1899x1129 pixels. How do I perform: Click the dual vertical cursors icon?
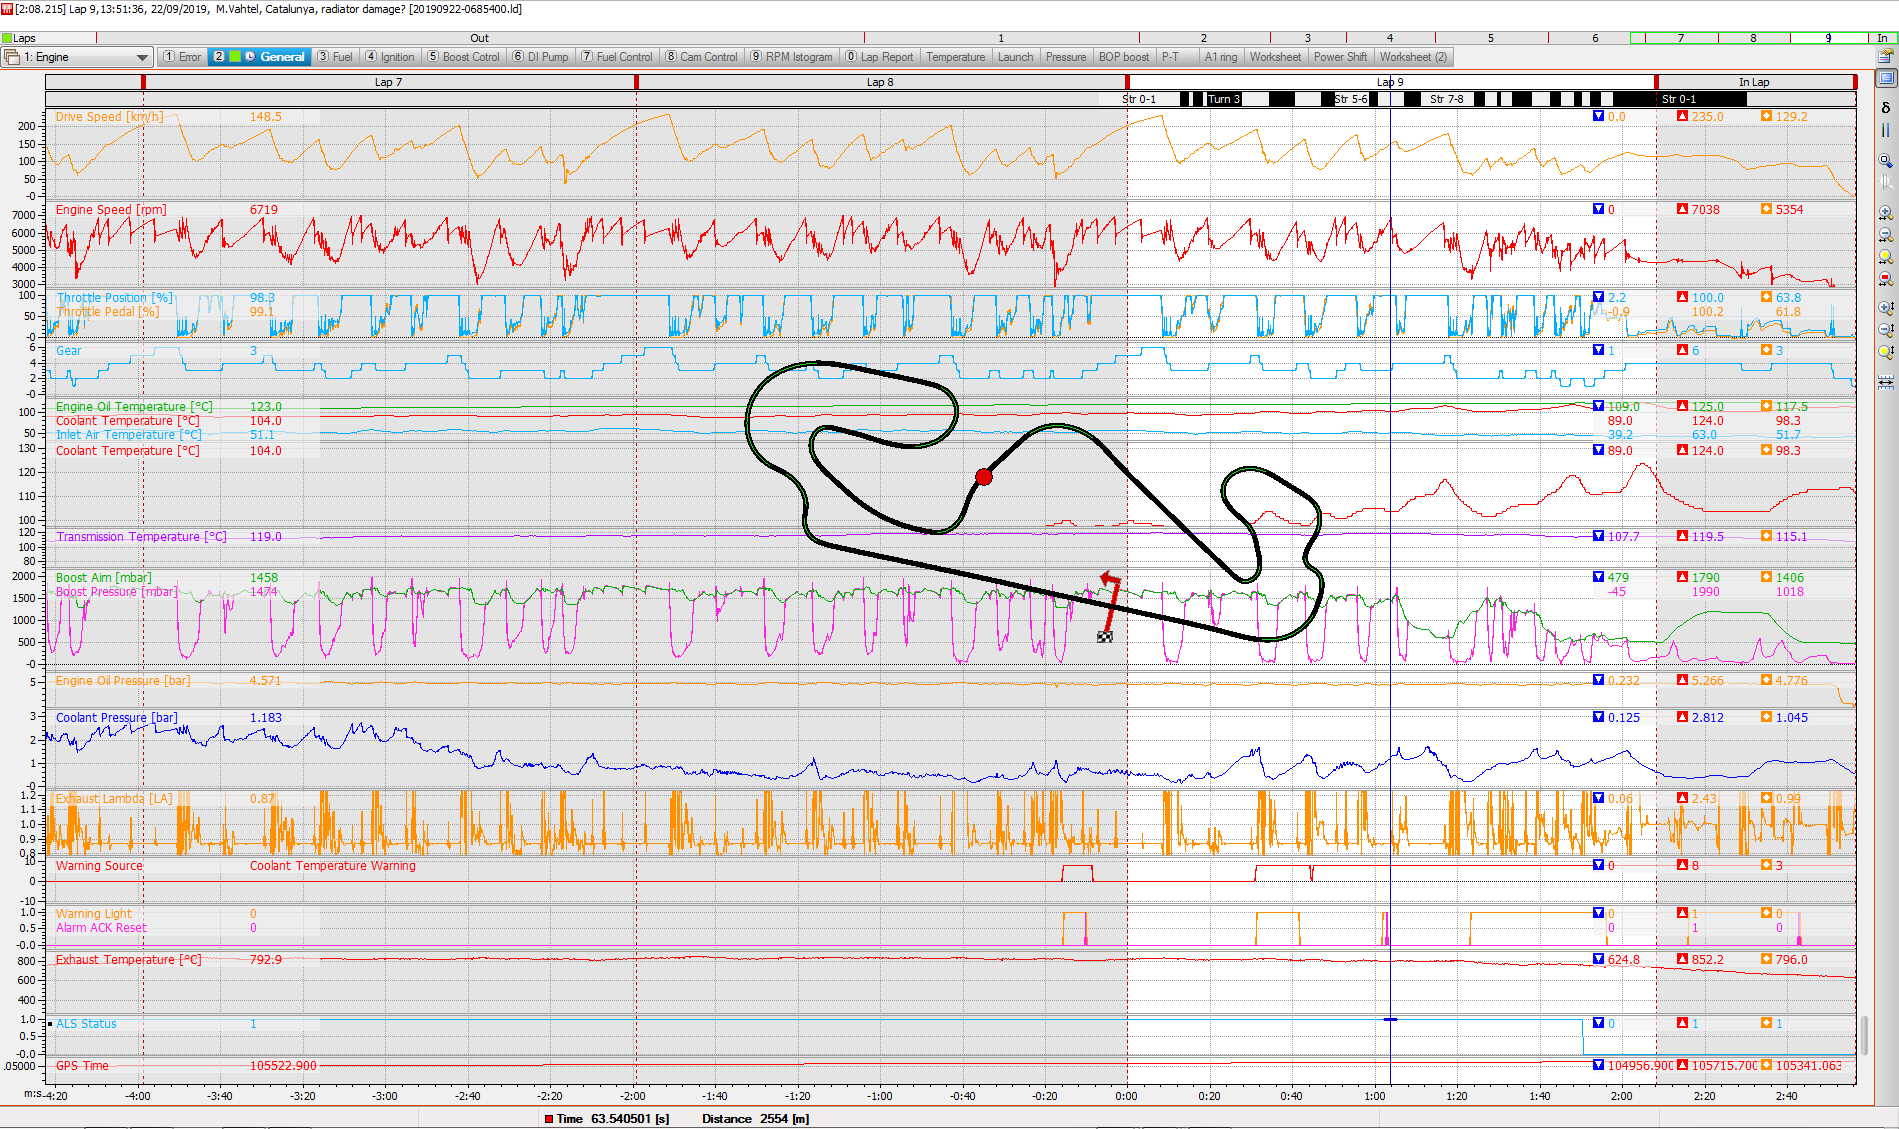[x=1886, y=130]
